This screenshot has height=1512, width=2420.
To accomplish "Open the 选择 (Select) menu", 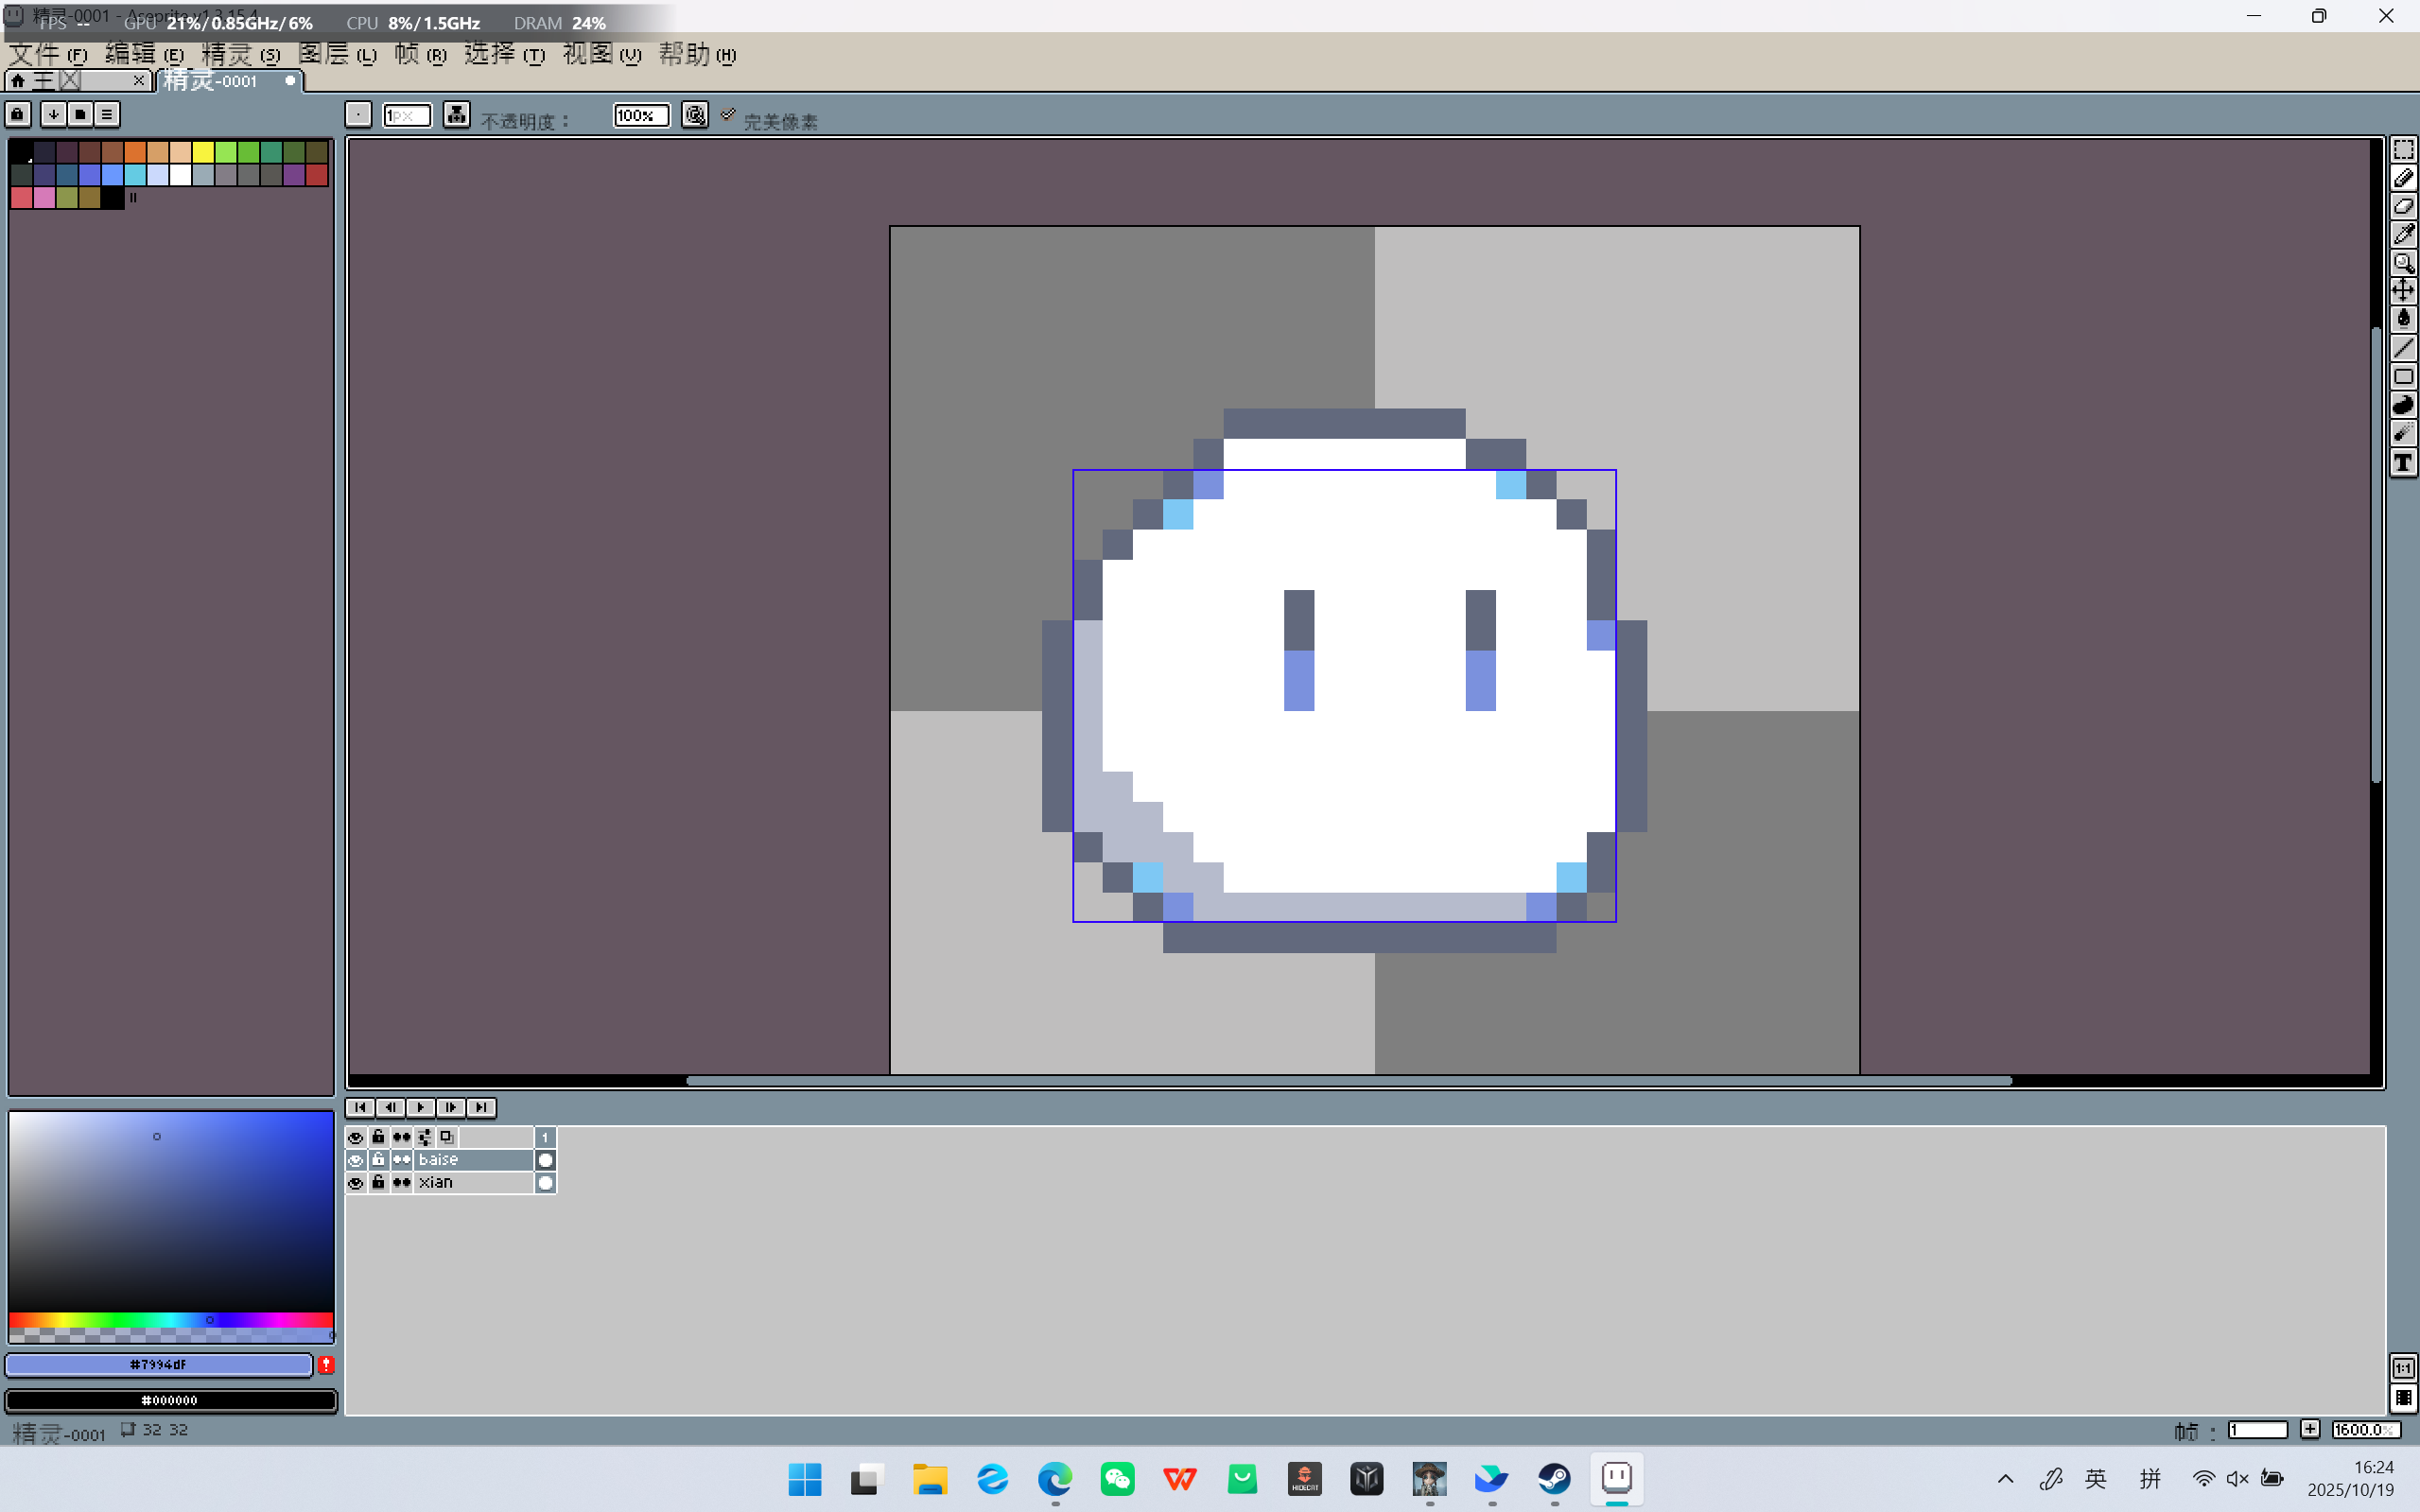I will coord(503,54).
